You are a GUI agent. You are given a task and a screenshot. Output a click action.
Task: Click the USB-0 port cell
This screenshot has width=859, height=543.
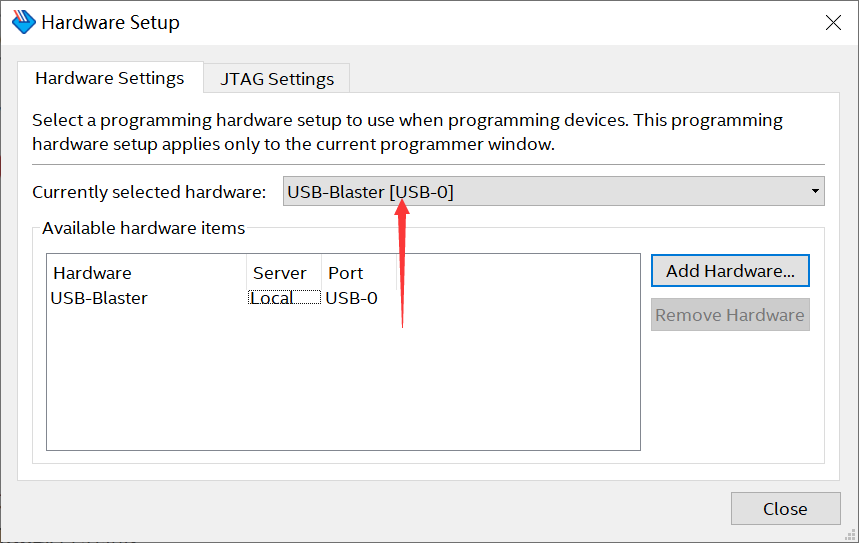(352, 298)
